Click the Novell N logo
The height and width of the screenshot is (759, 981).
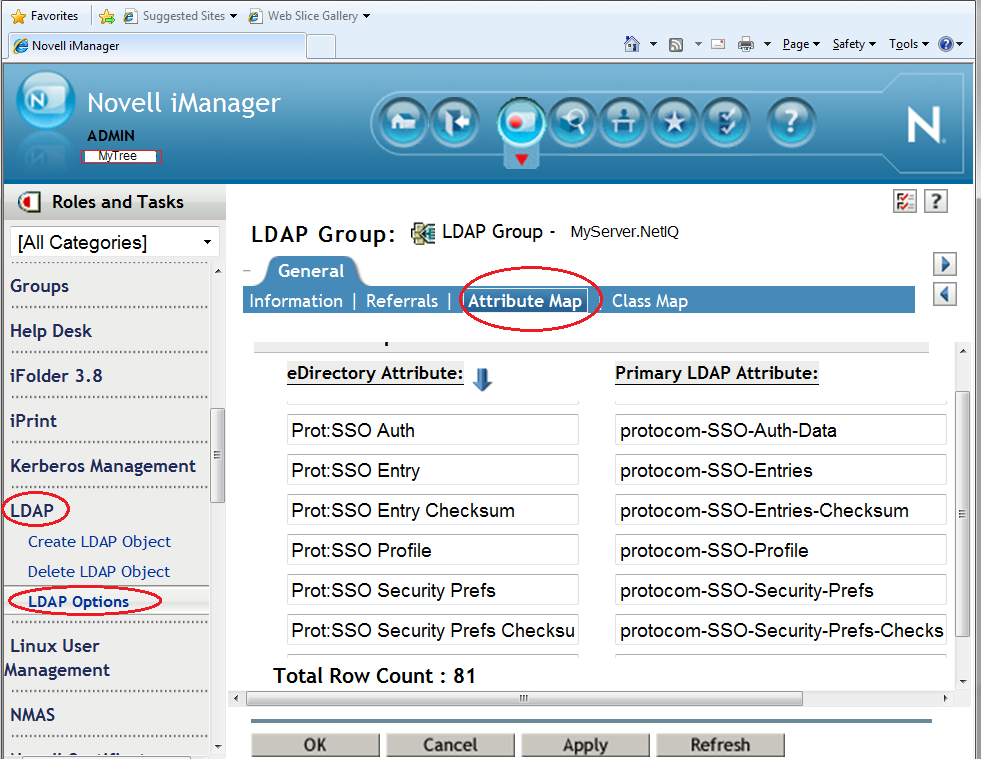pyautogui.click(x=924, y=125)
